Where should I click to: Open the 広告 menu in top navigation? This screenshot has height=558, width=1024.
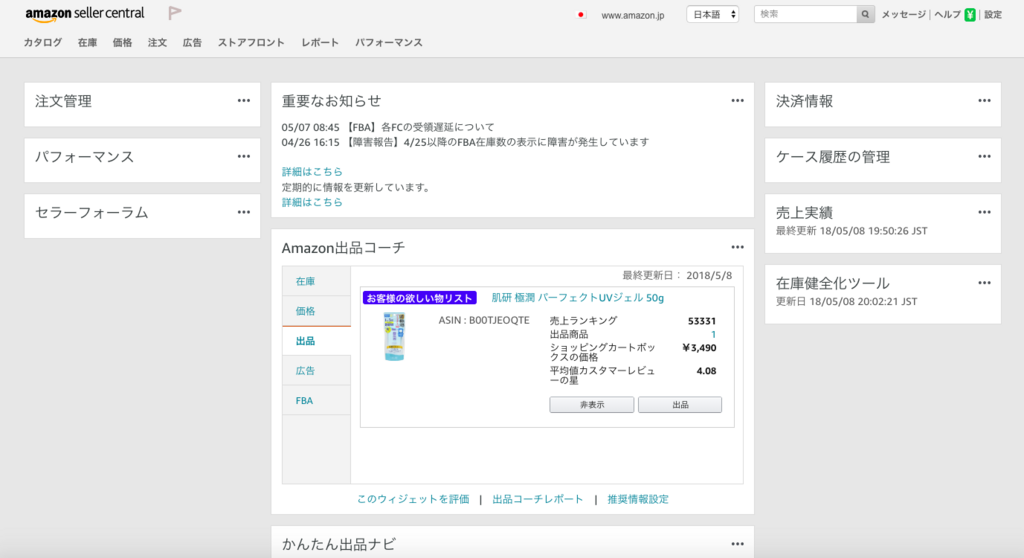coord(192,42)
